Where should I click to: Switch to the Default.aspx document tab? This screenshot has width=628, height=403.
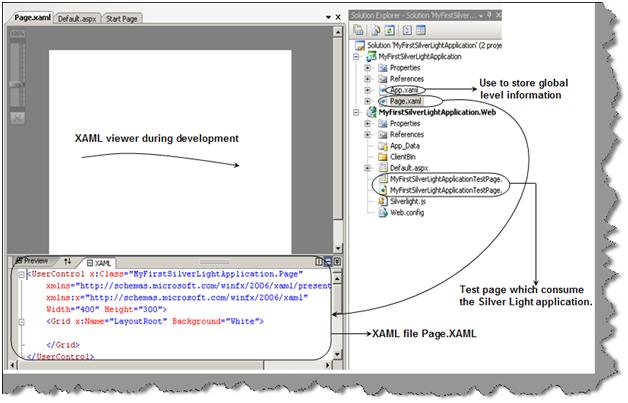77,18
